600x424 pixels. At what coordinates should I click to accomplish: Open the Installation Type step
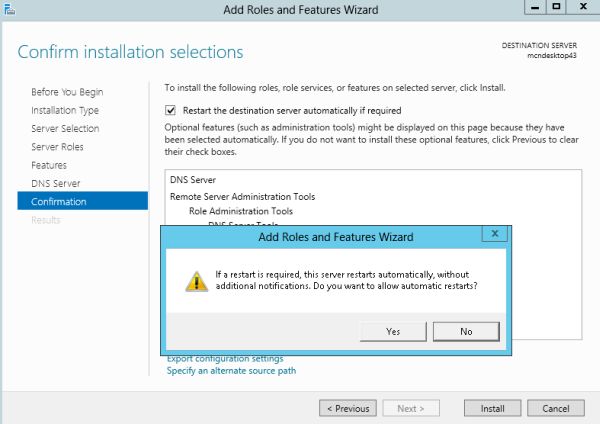(65, 110)
